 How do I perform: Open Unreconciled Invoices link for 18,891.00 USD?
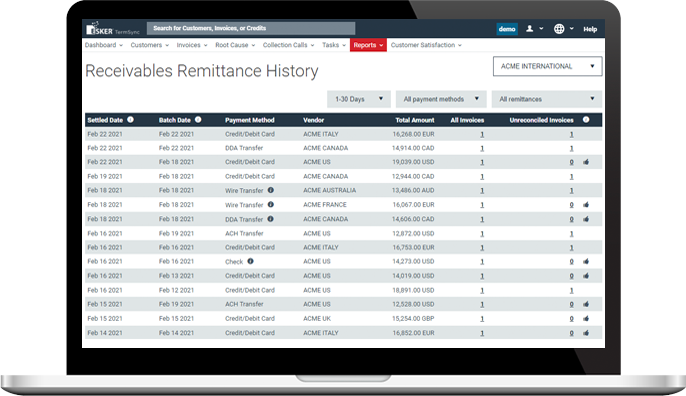(571, 291)
